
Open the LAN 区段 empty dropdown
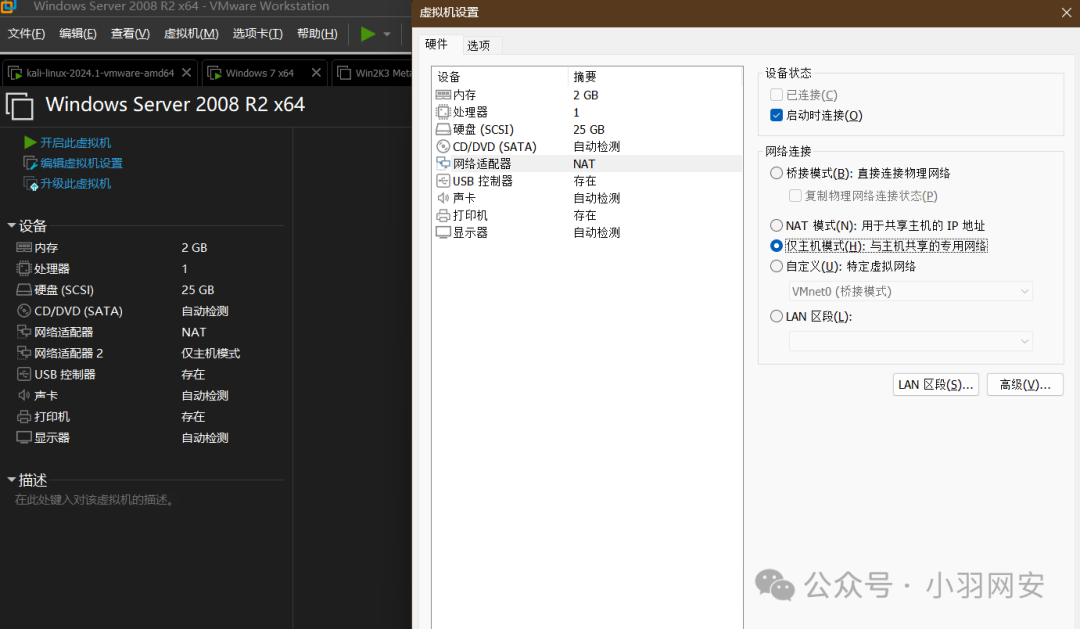911,341
